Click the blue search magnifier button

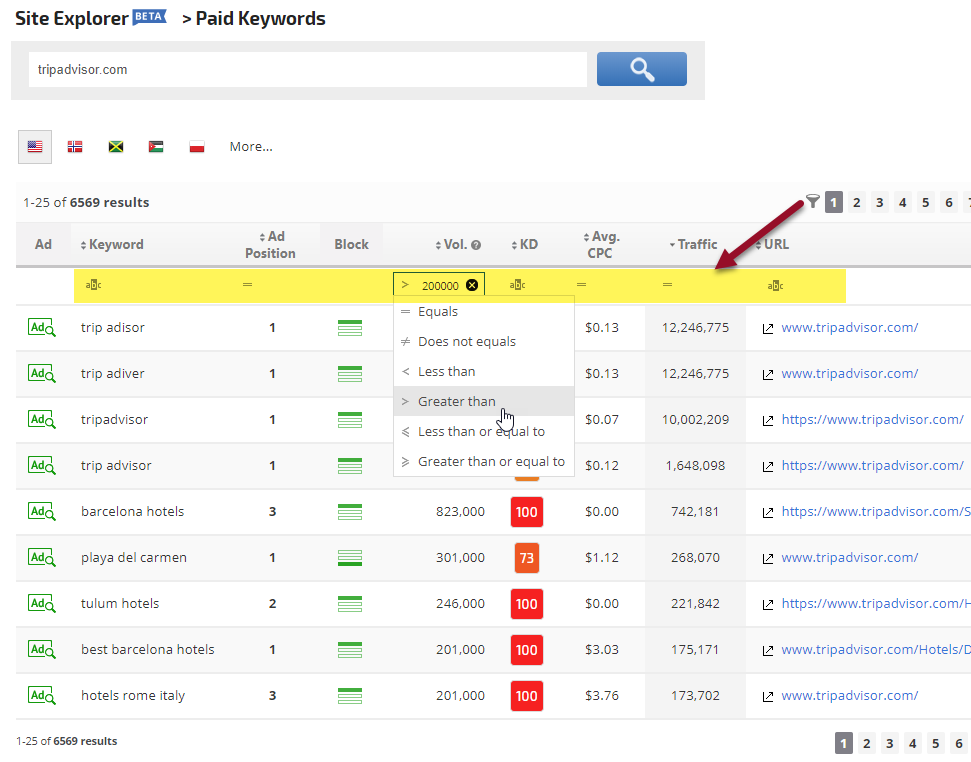coord(641,69)
